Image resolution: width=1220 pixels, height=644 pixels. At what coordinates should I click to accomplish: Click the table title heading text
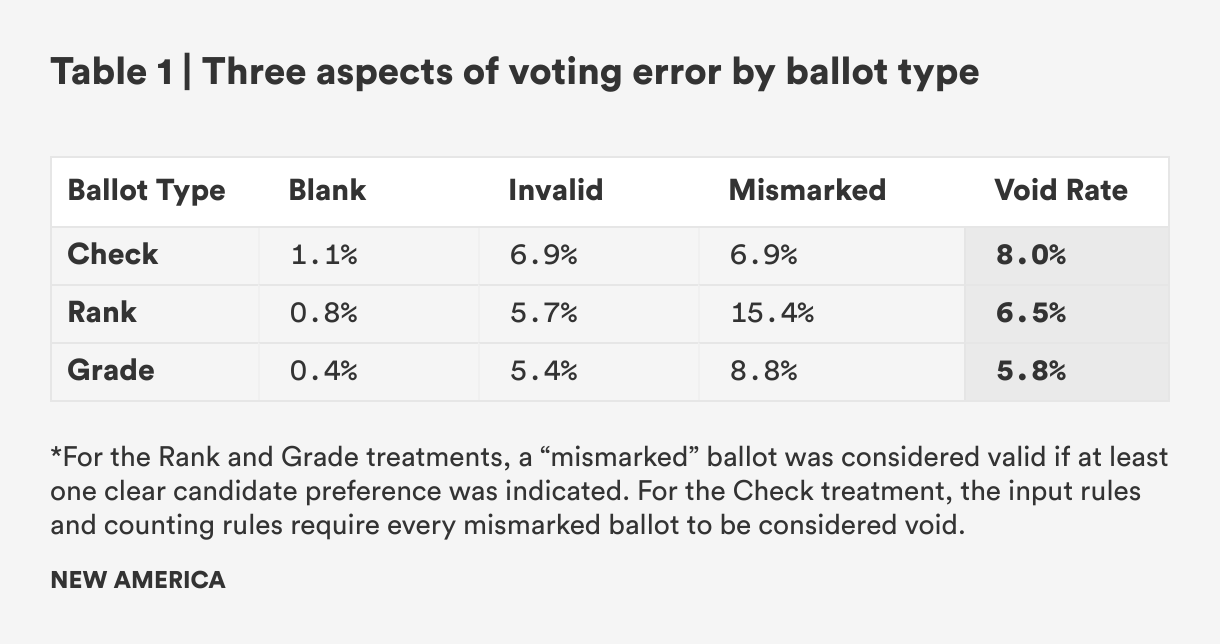click(x=514, y=72)
